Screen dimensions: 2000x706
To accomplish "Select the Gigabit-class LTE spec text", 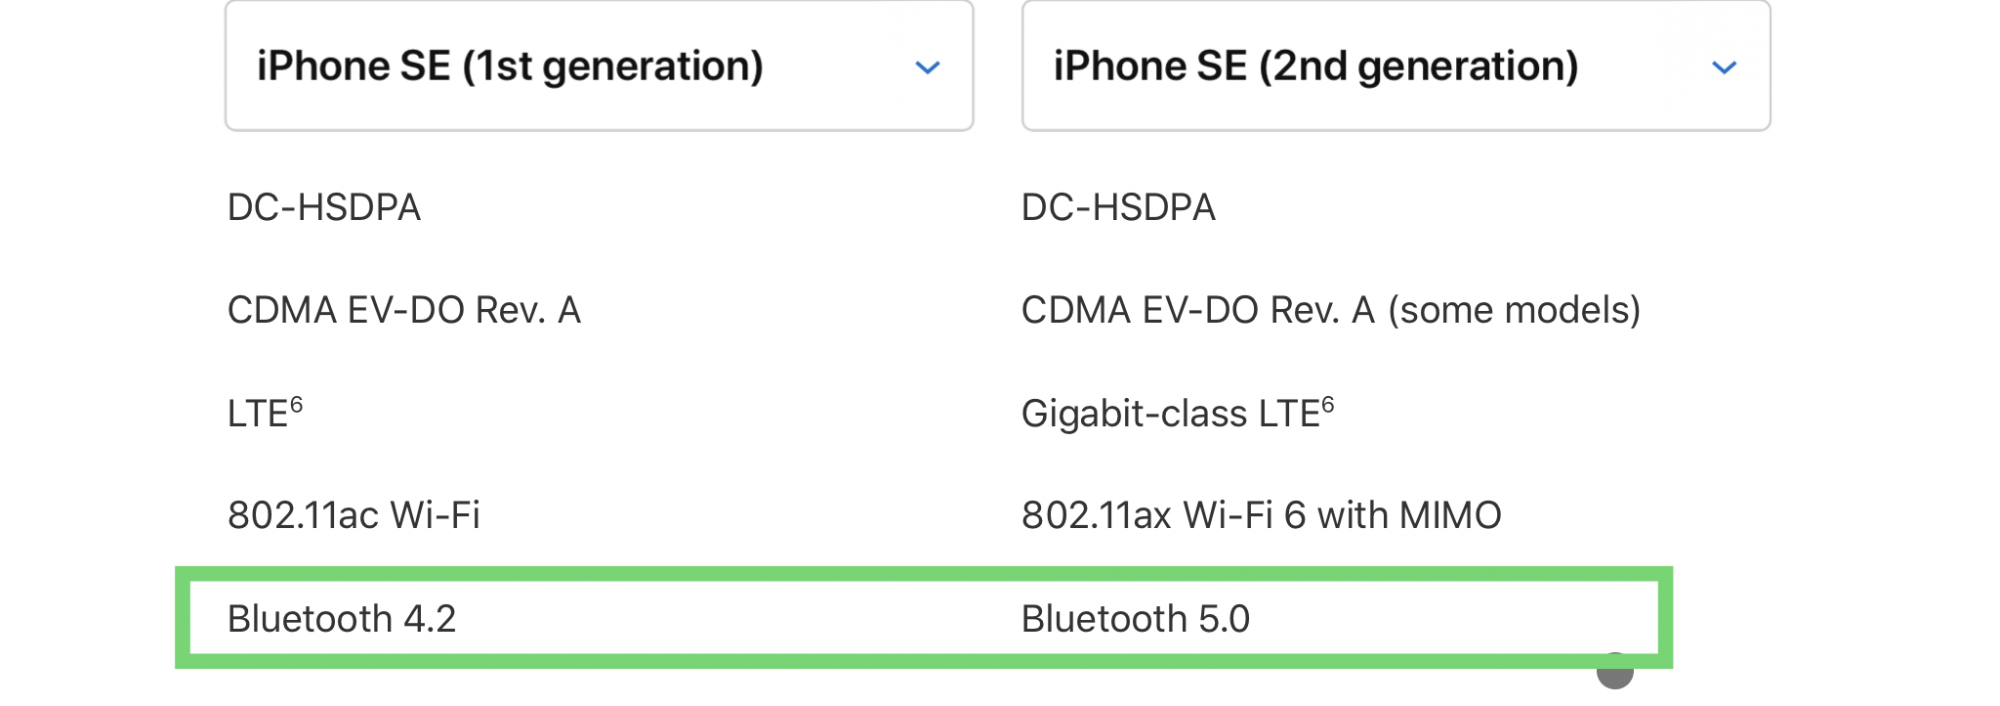I will pyautogui.click(x=1171, y=414).
